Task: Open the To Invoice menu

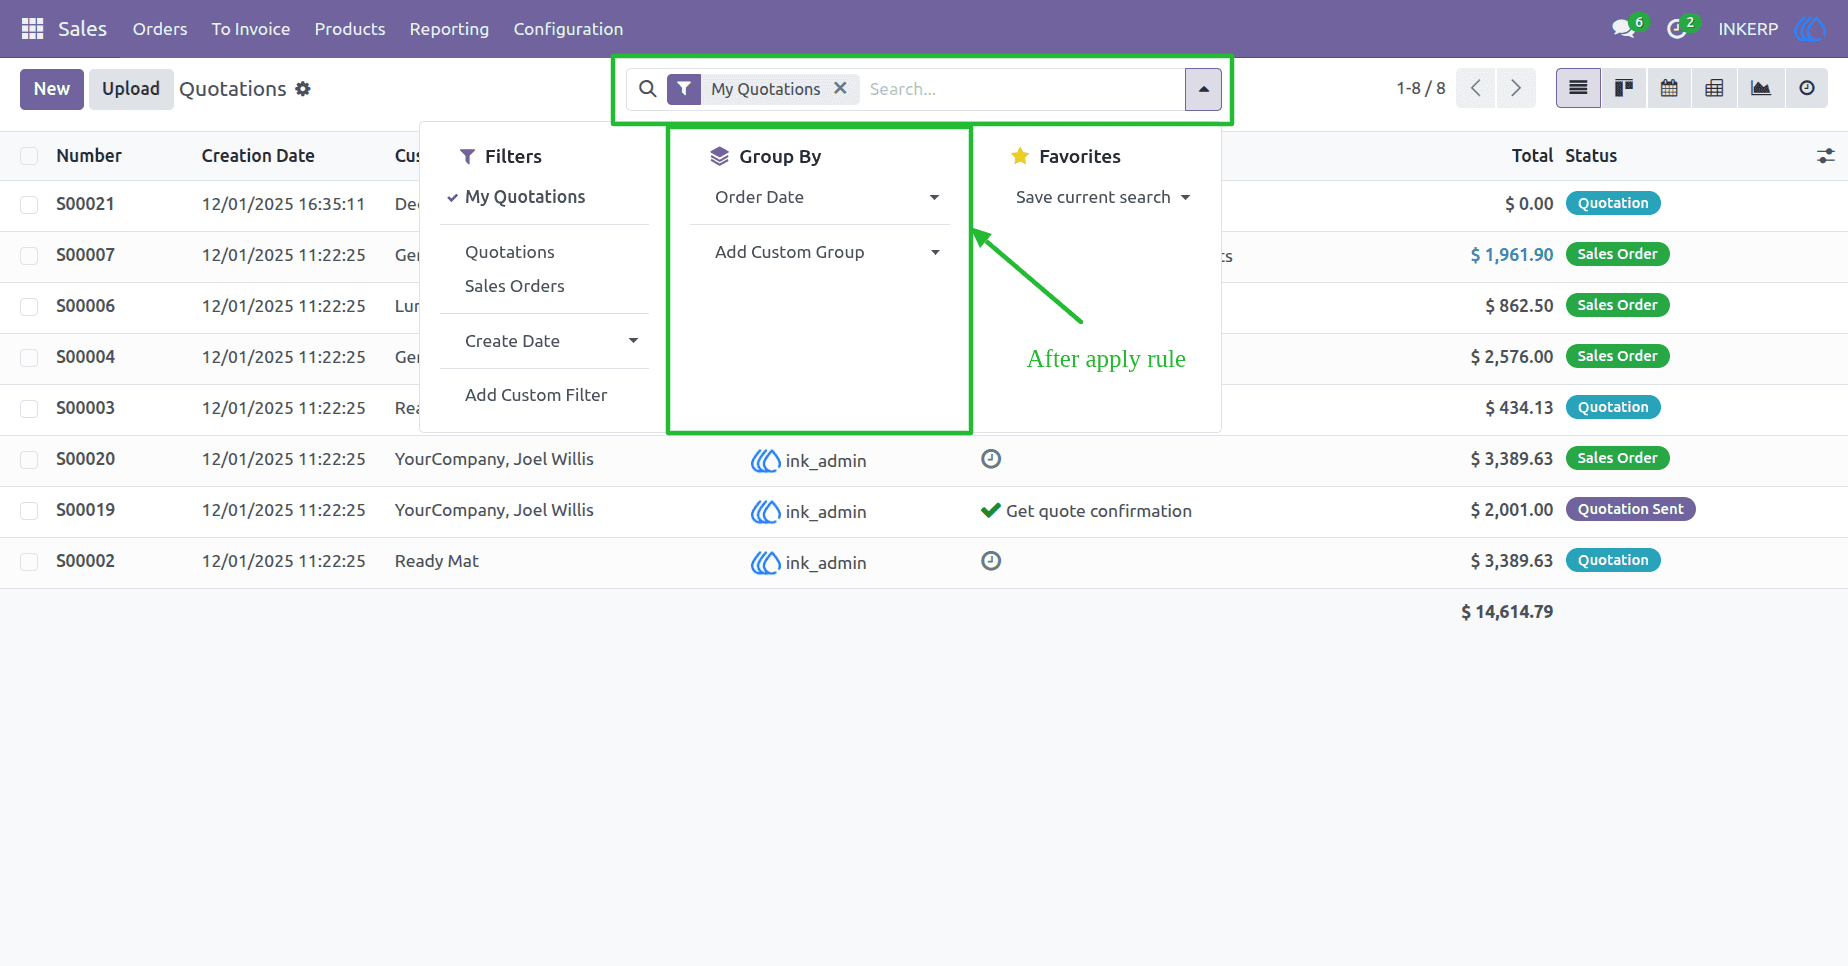Action: click(251, 29)
